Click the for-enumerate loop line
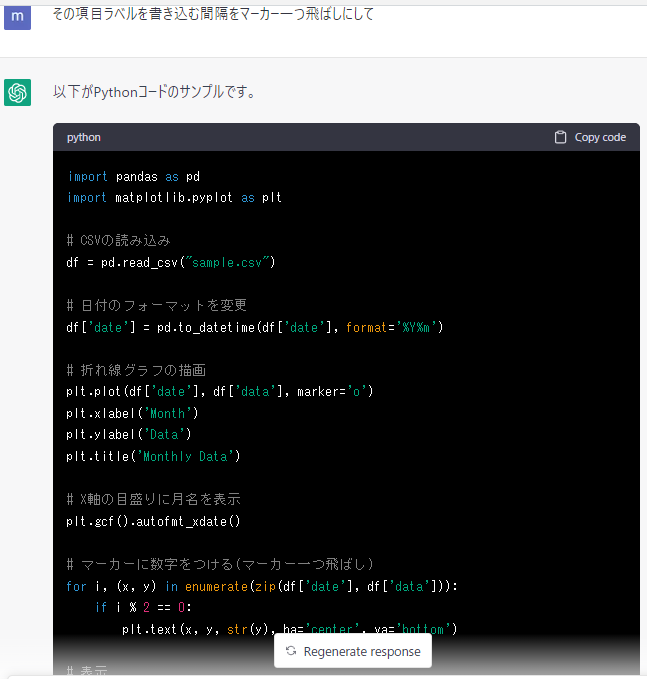 tap(262, 586)
